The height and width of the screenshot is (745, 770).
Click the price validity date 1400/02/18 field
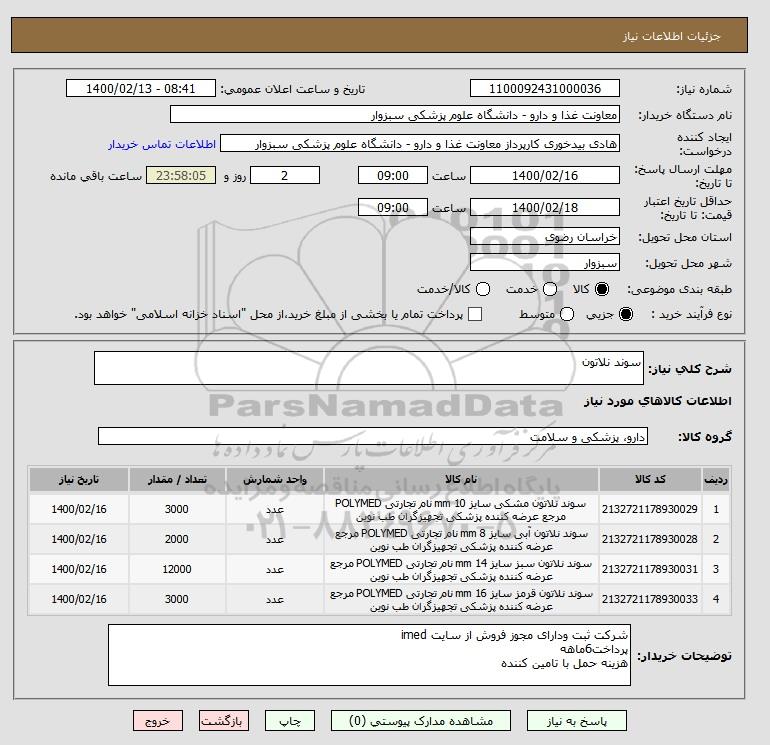click(x=545, y=207)
